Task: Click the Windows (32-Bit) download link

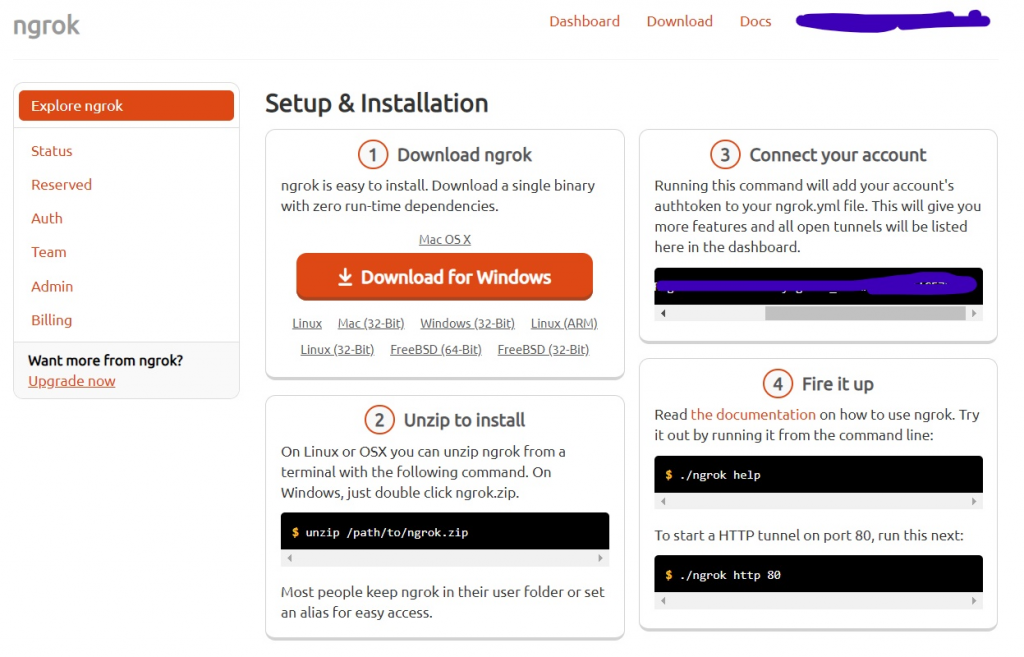Action: [x=468, y=323]
